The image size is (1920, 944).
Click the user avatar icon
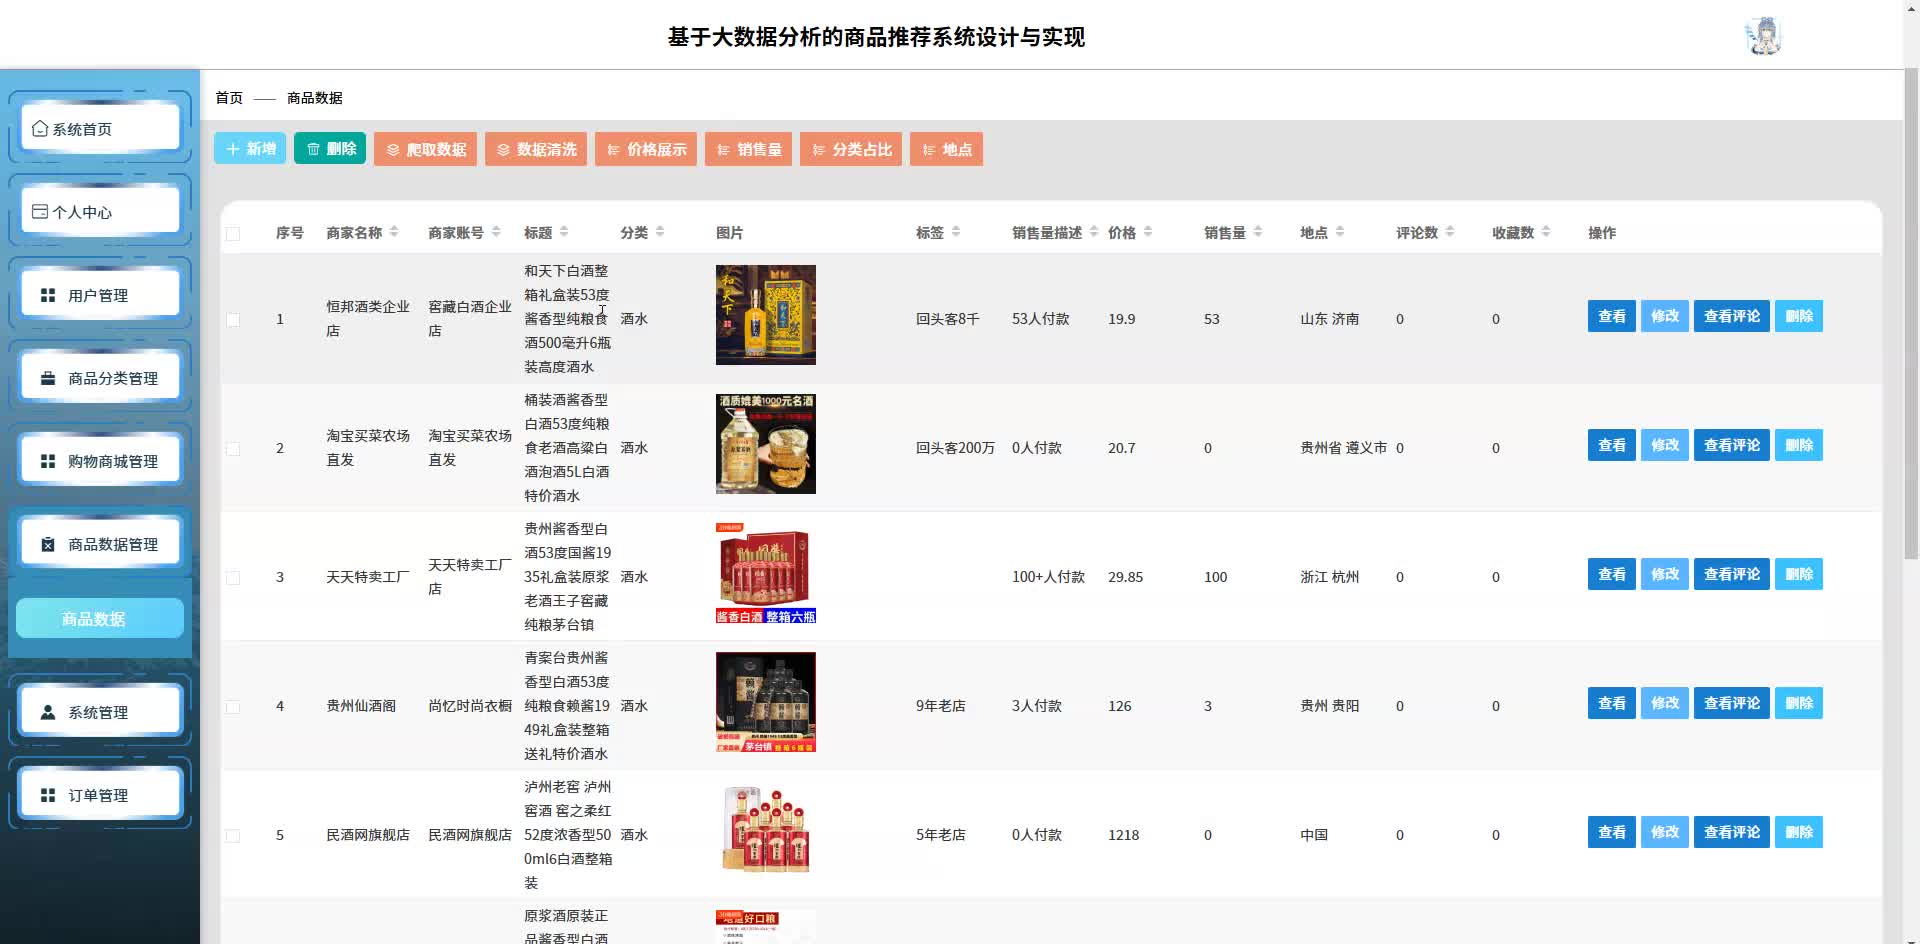pos(1764,36)
